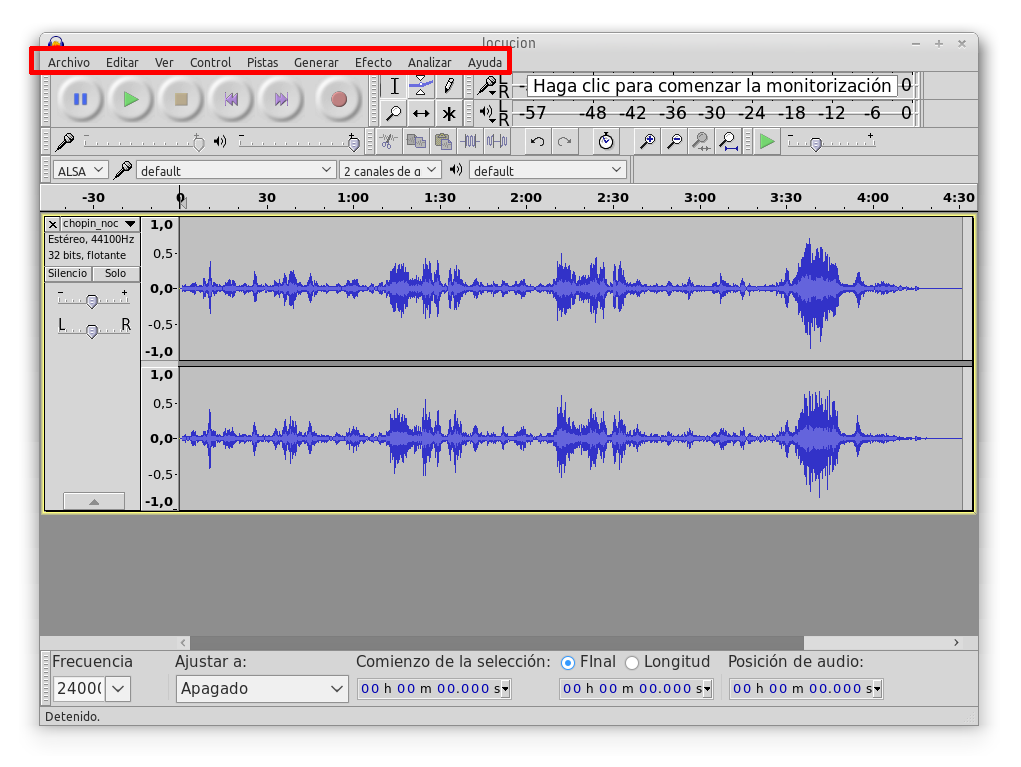The image size is (1021, 767).
Task: Silence the selected audio
Action: click(x=497, y=141)
